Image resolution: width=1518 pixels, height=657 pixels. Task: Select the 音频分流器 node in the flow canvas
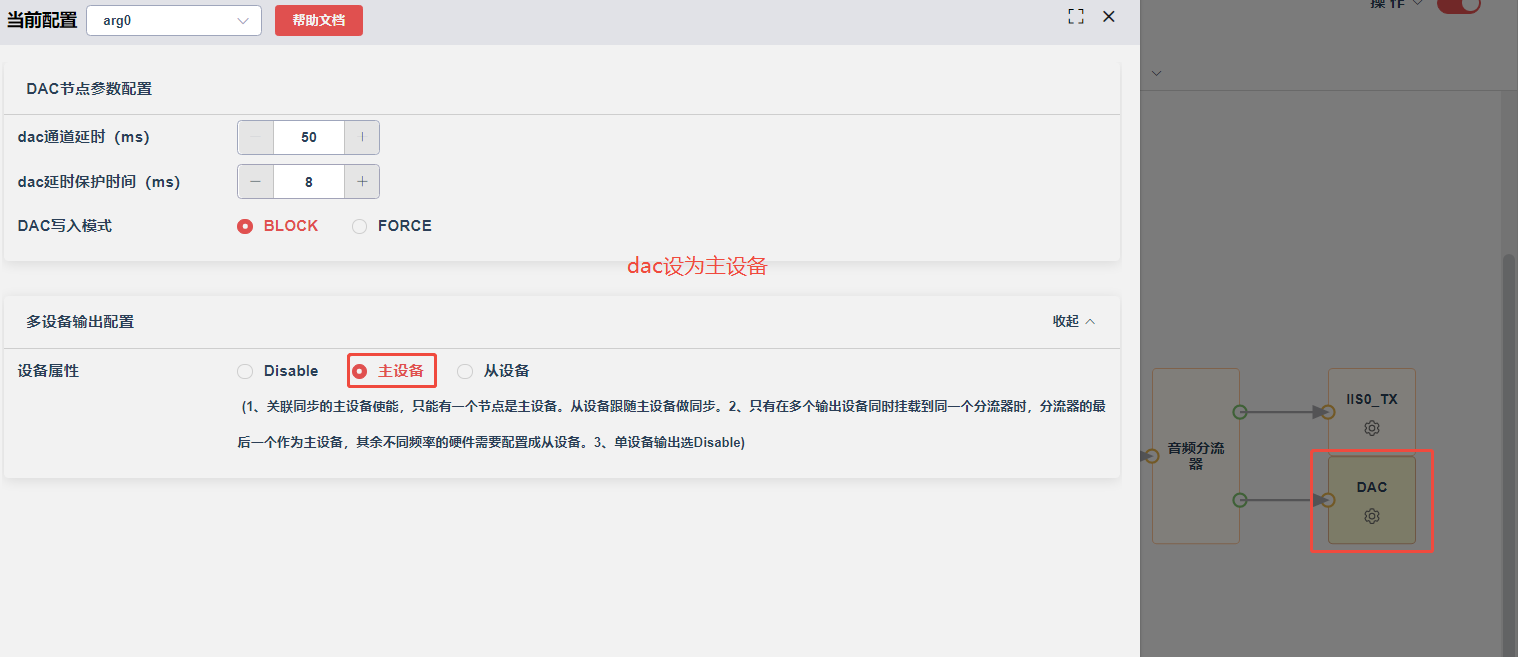[1196, 456]
